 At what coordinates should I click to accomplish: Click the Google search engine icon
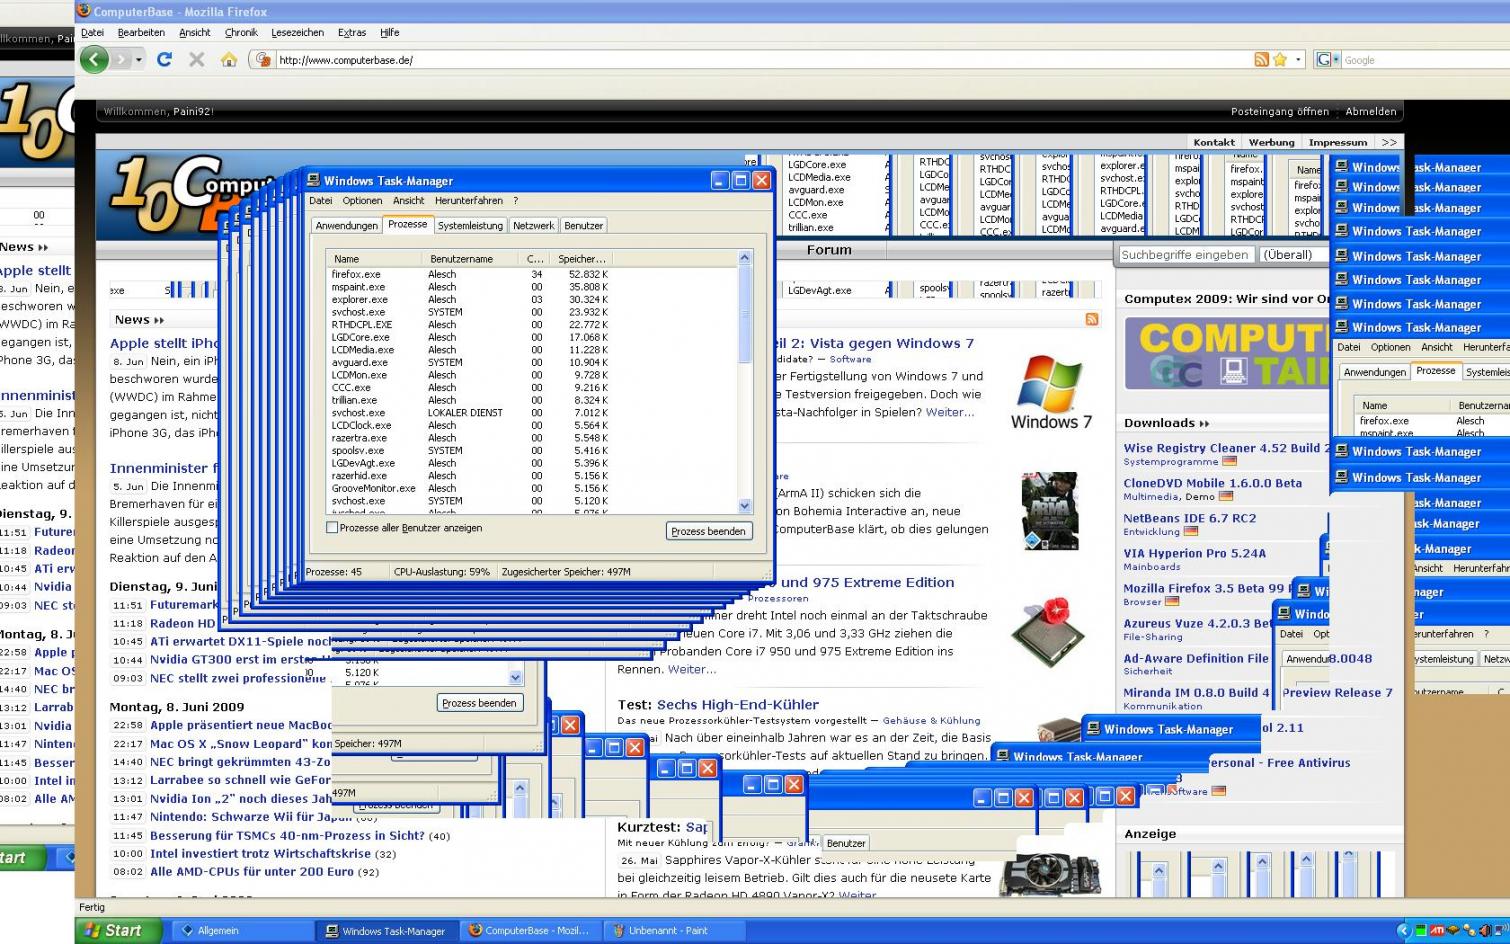1323,60
